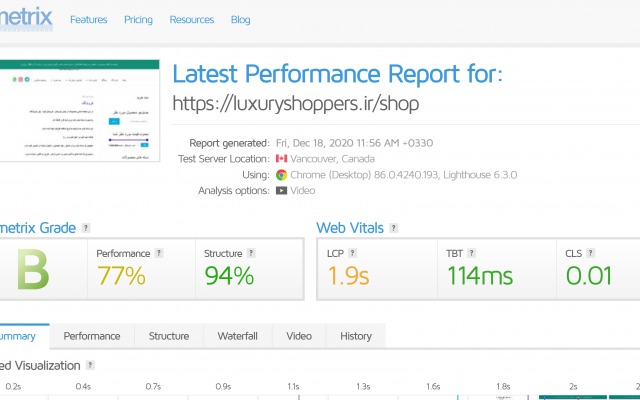Screen dimensions: 640x400
Task: Click the LCP help question mark
Action: (352, 253)
